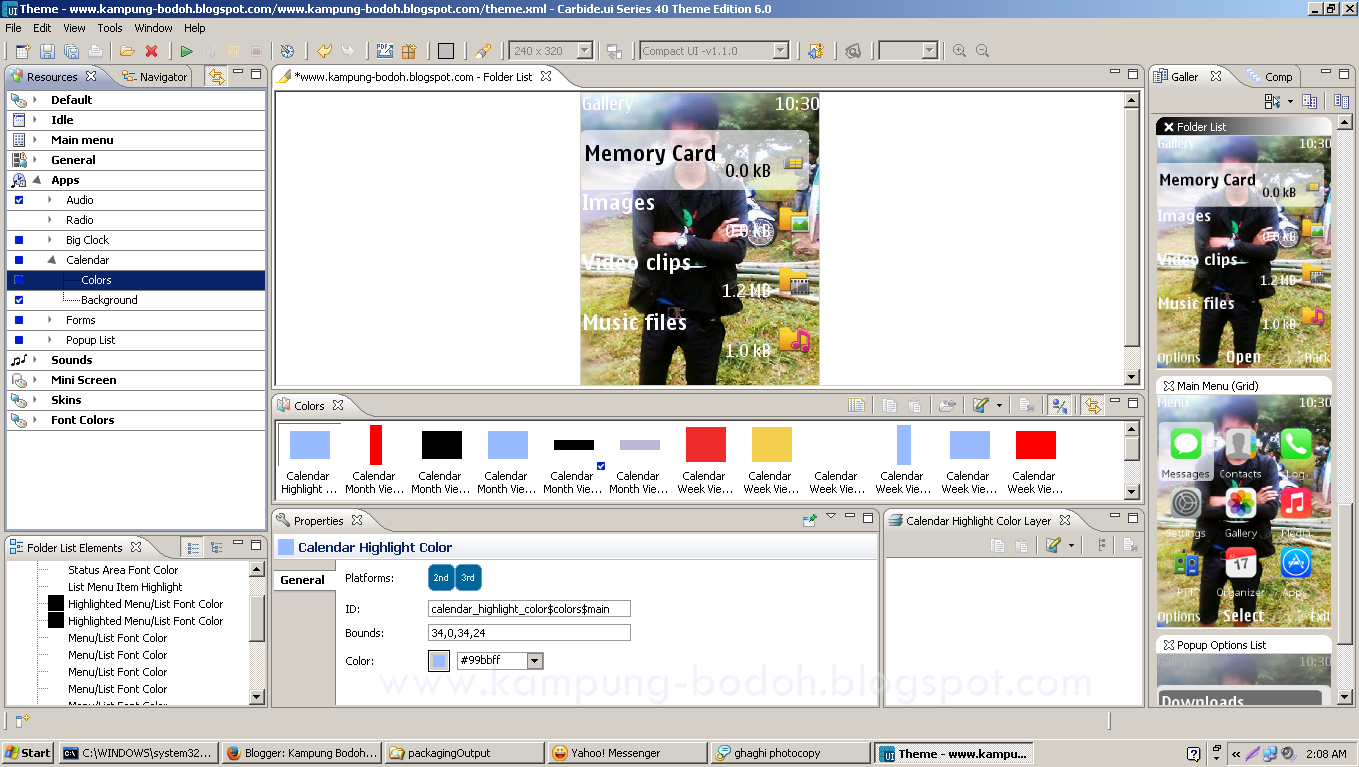
Task: Click the link-with-editor arrows in Resources panel
Action: point(216,76)
